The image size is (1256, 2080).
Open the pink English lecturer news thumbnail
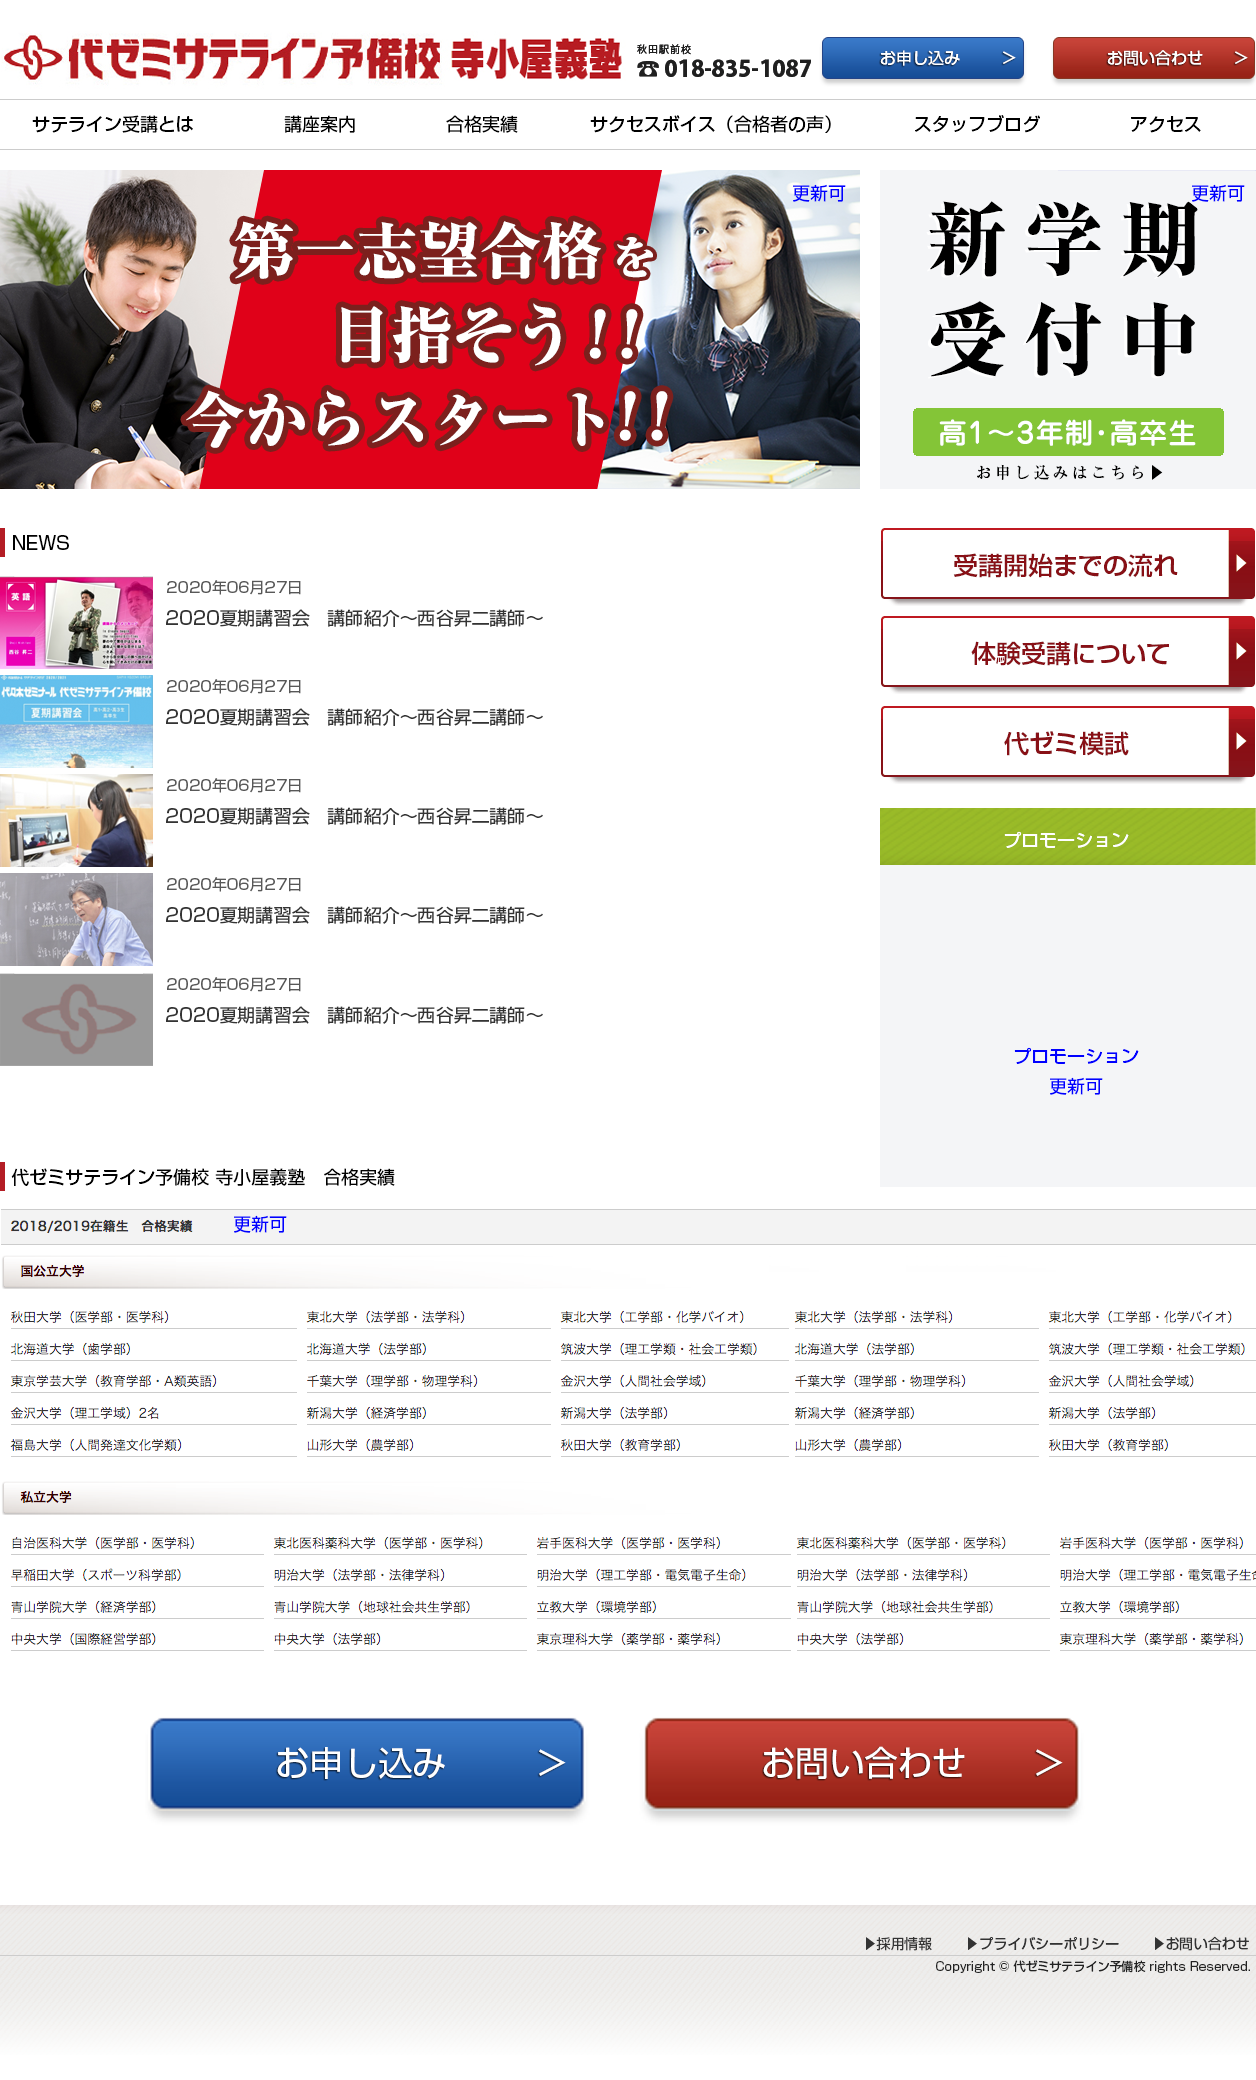tap(76, 622)
